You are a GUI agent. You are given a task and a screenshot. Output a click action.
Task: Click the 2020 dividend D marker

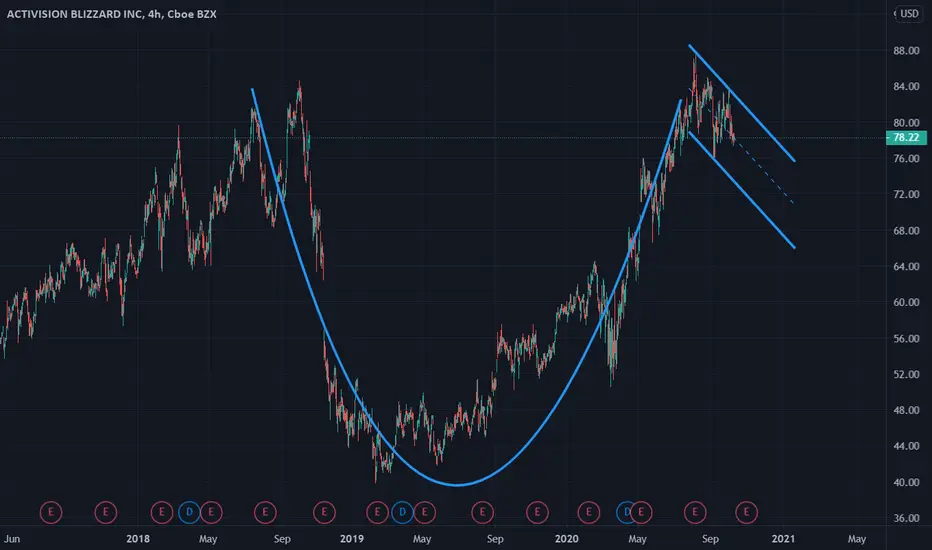[x=624, y=512]
